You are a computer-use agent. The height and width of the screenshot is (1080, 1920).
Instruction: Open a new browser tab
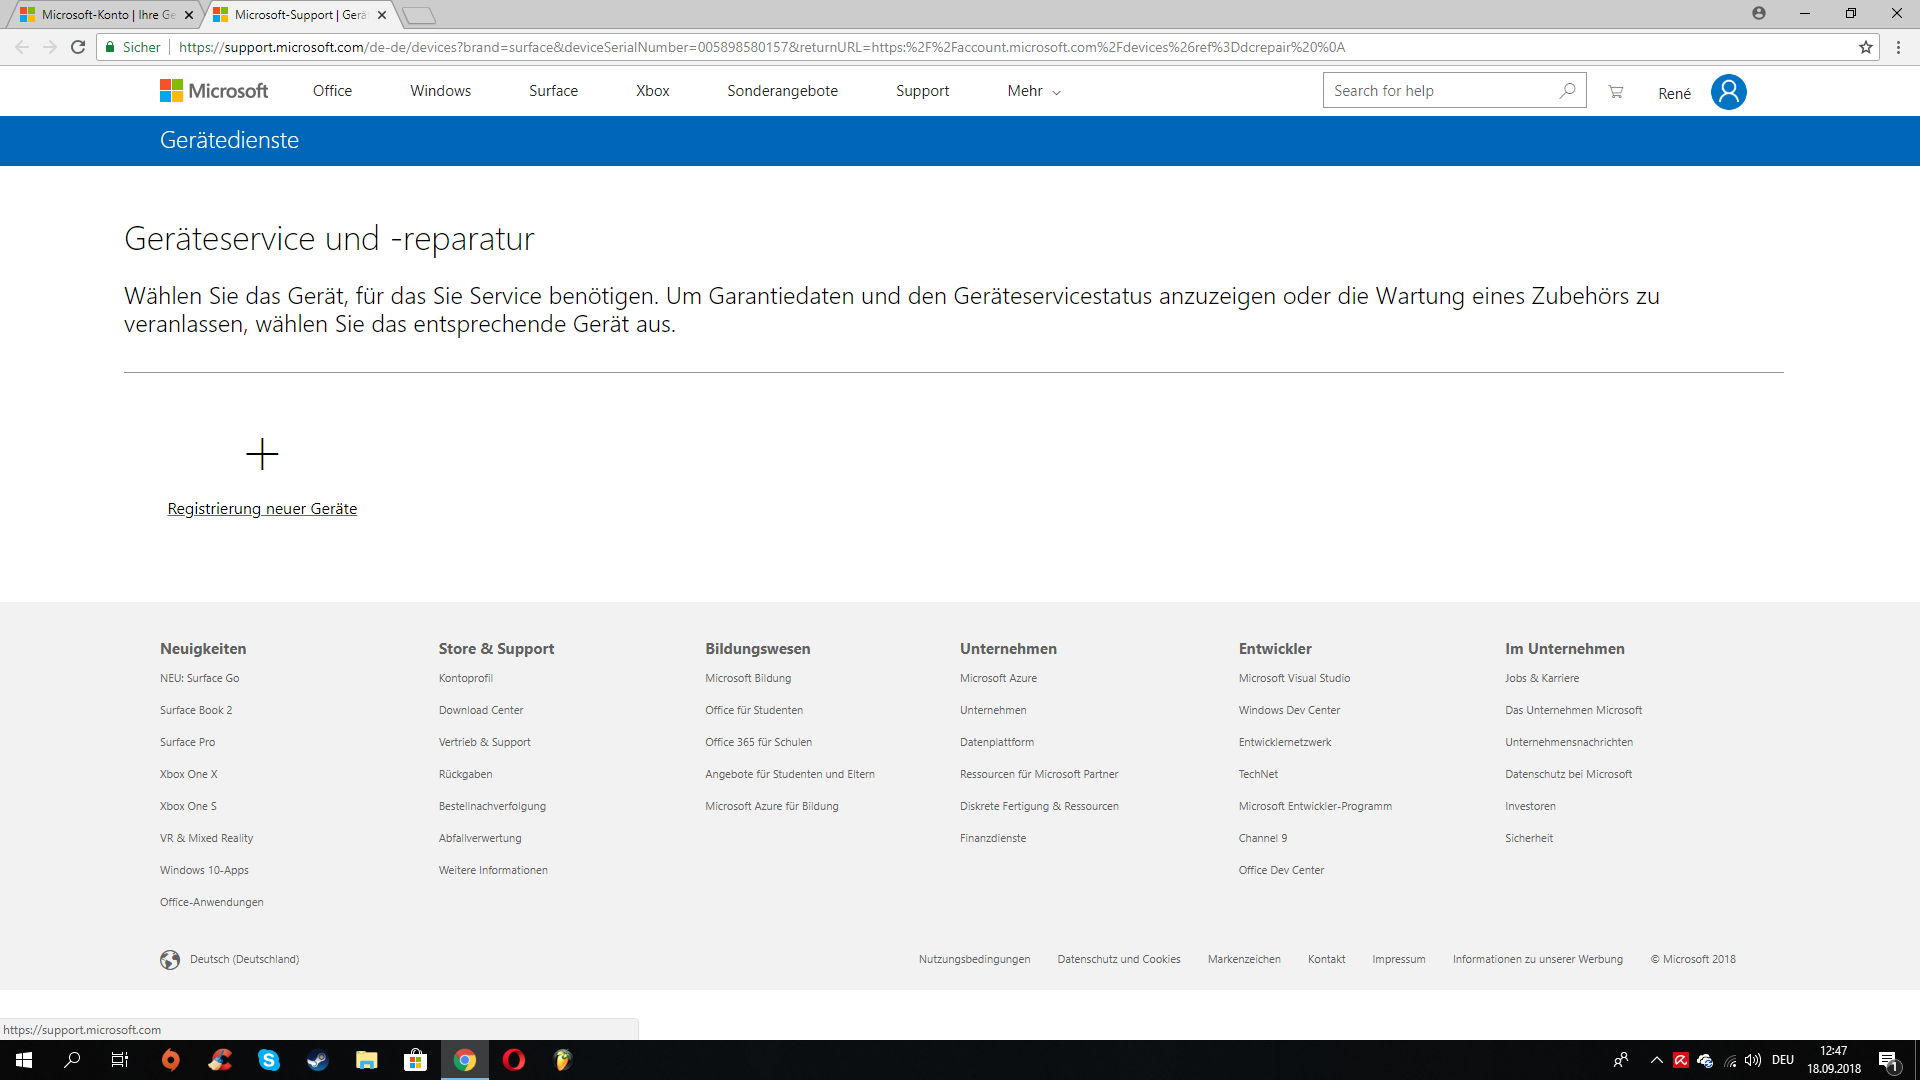click(419, 15)
